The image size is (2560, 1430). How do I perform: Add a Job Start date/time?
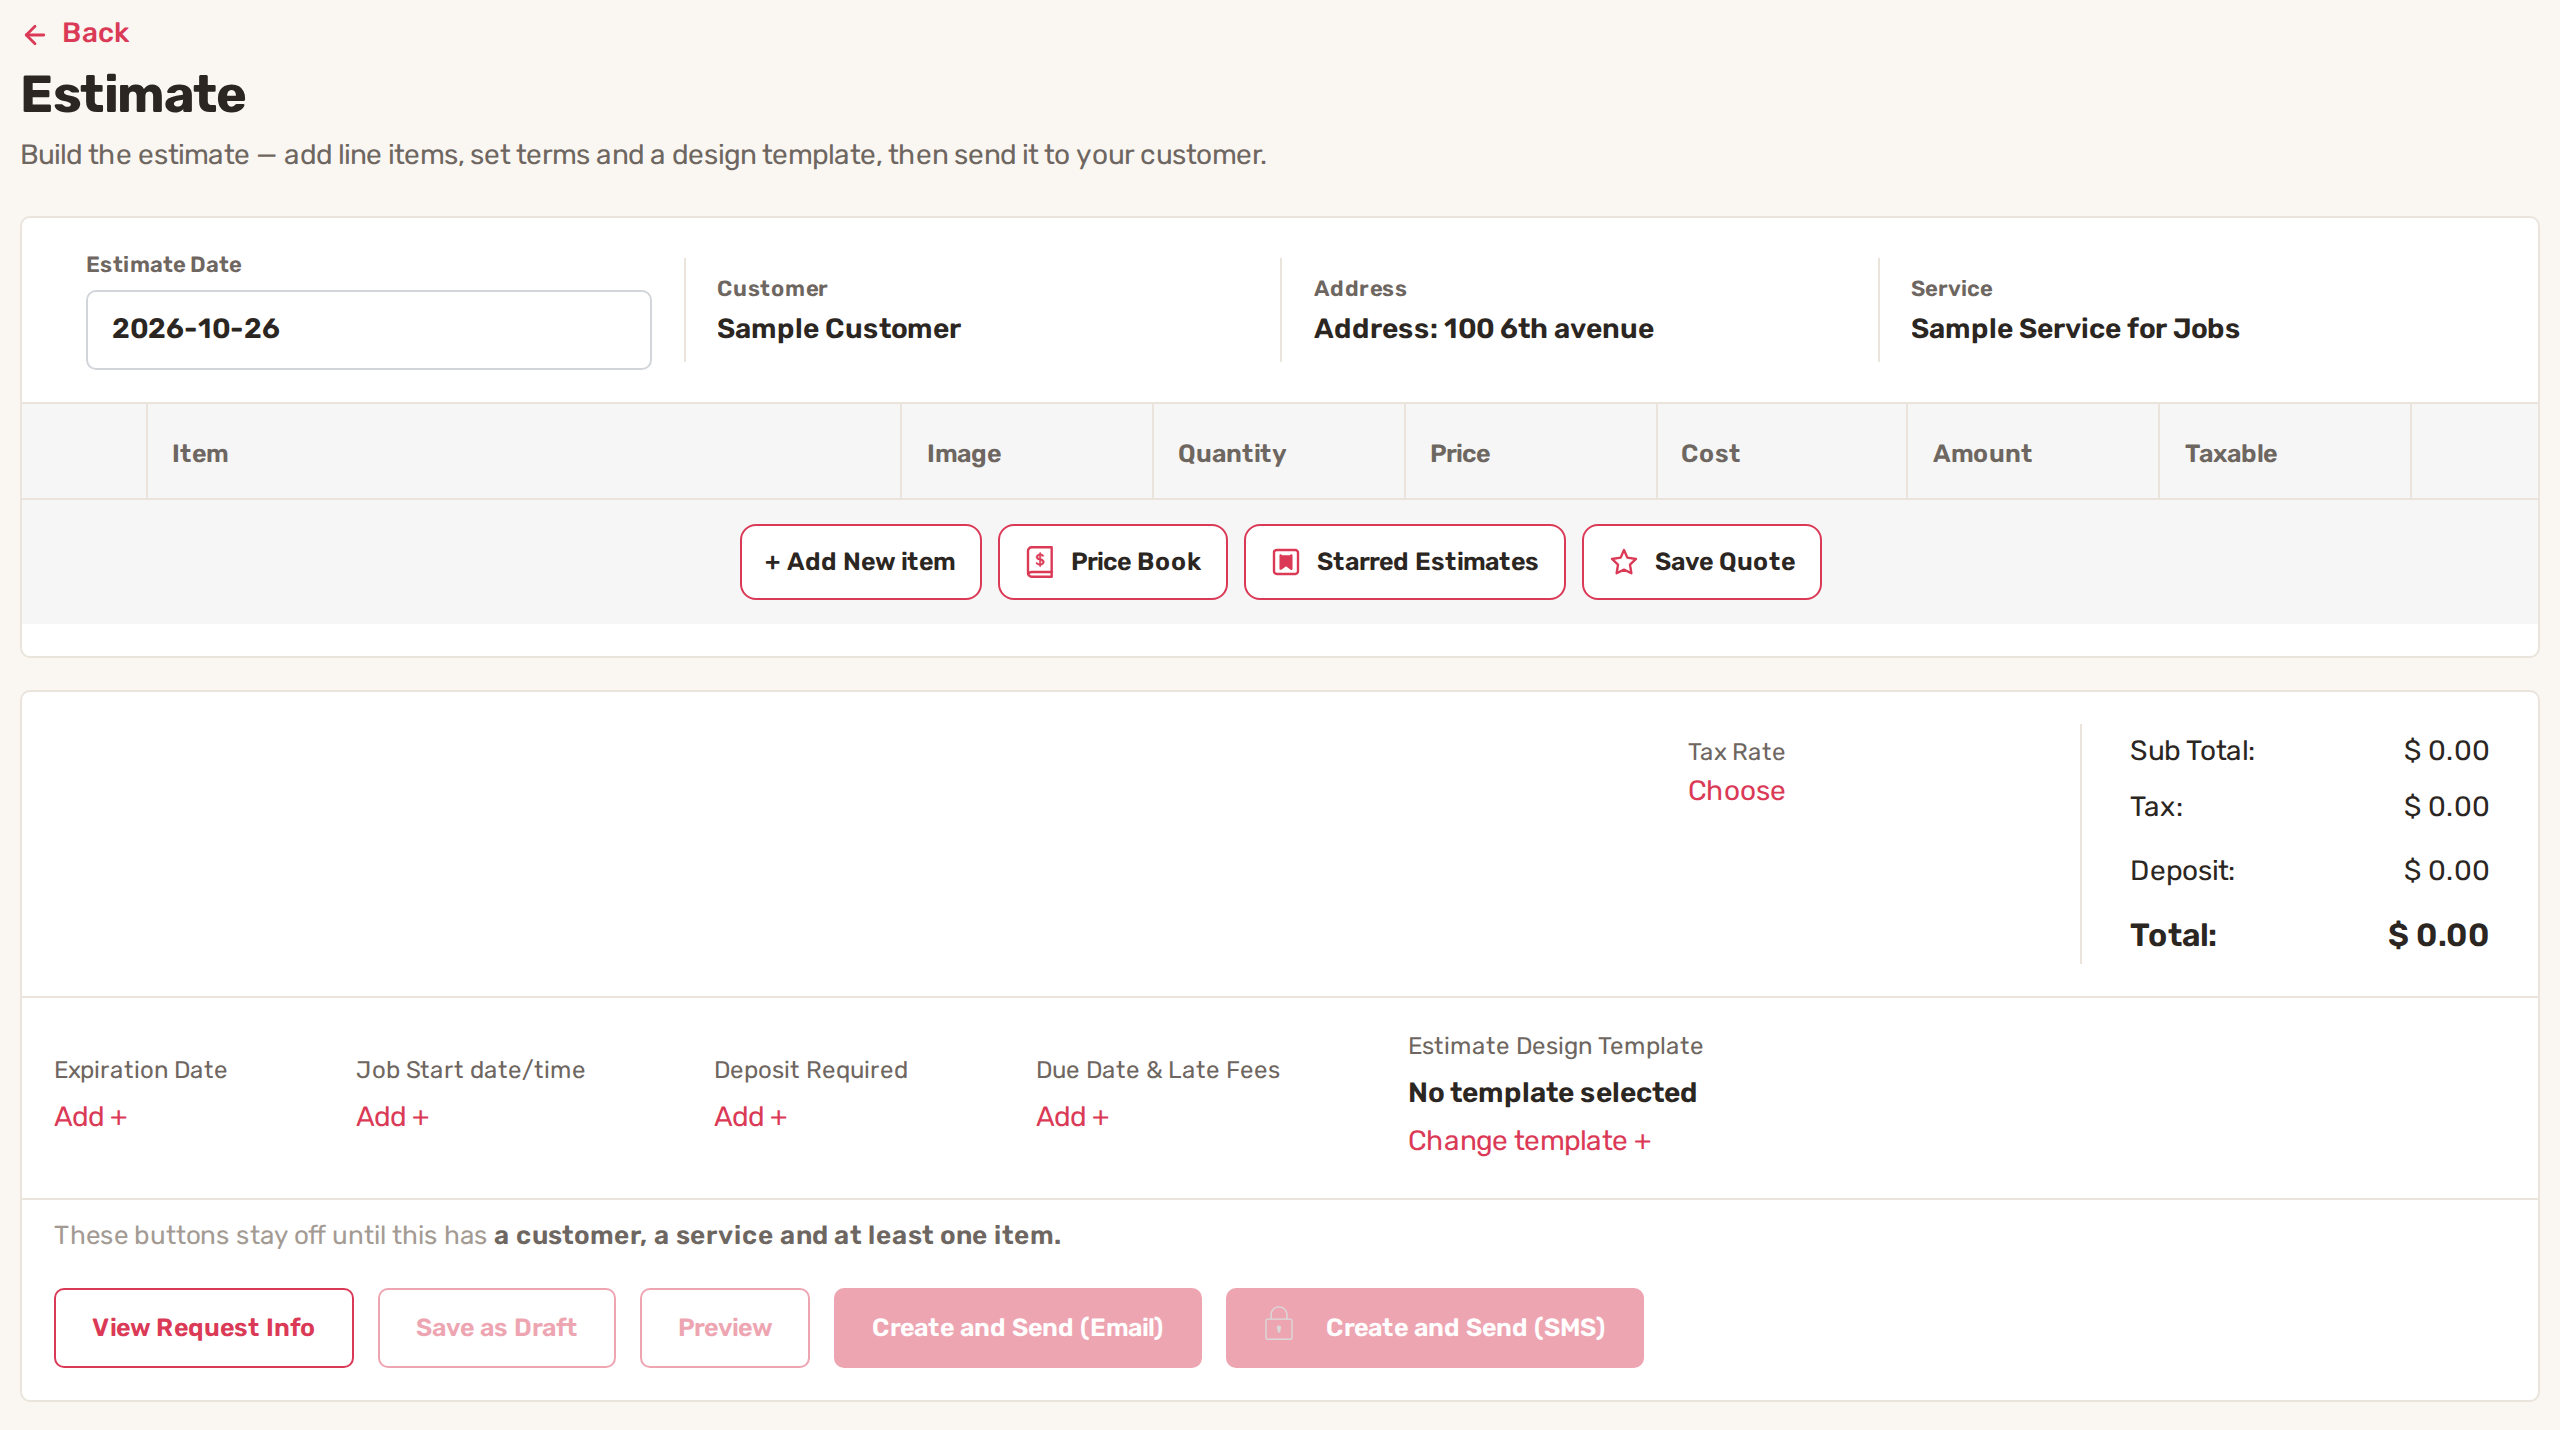point(392,1117)
